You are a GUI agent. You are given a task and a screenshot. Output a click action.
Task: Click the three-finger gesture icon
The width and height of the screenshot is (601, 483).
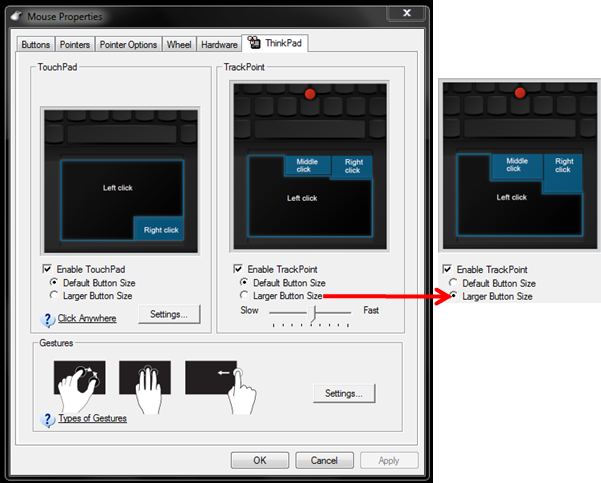[x=144, y=385]
